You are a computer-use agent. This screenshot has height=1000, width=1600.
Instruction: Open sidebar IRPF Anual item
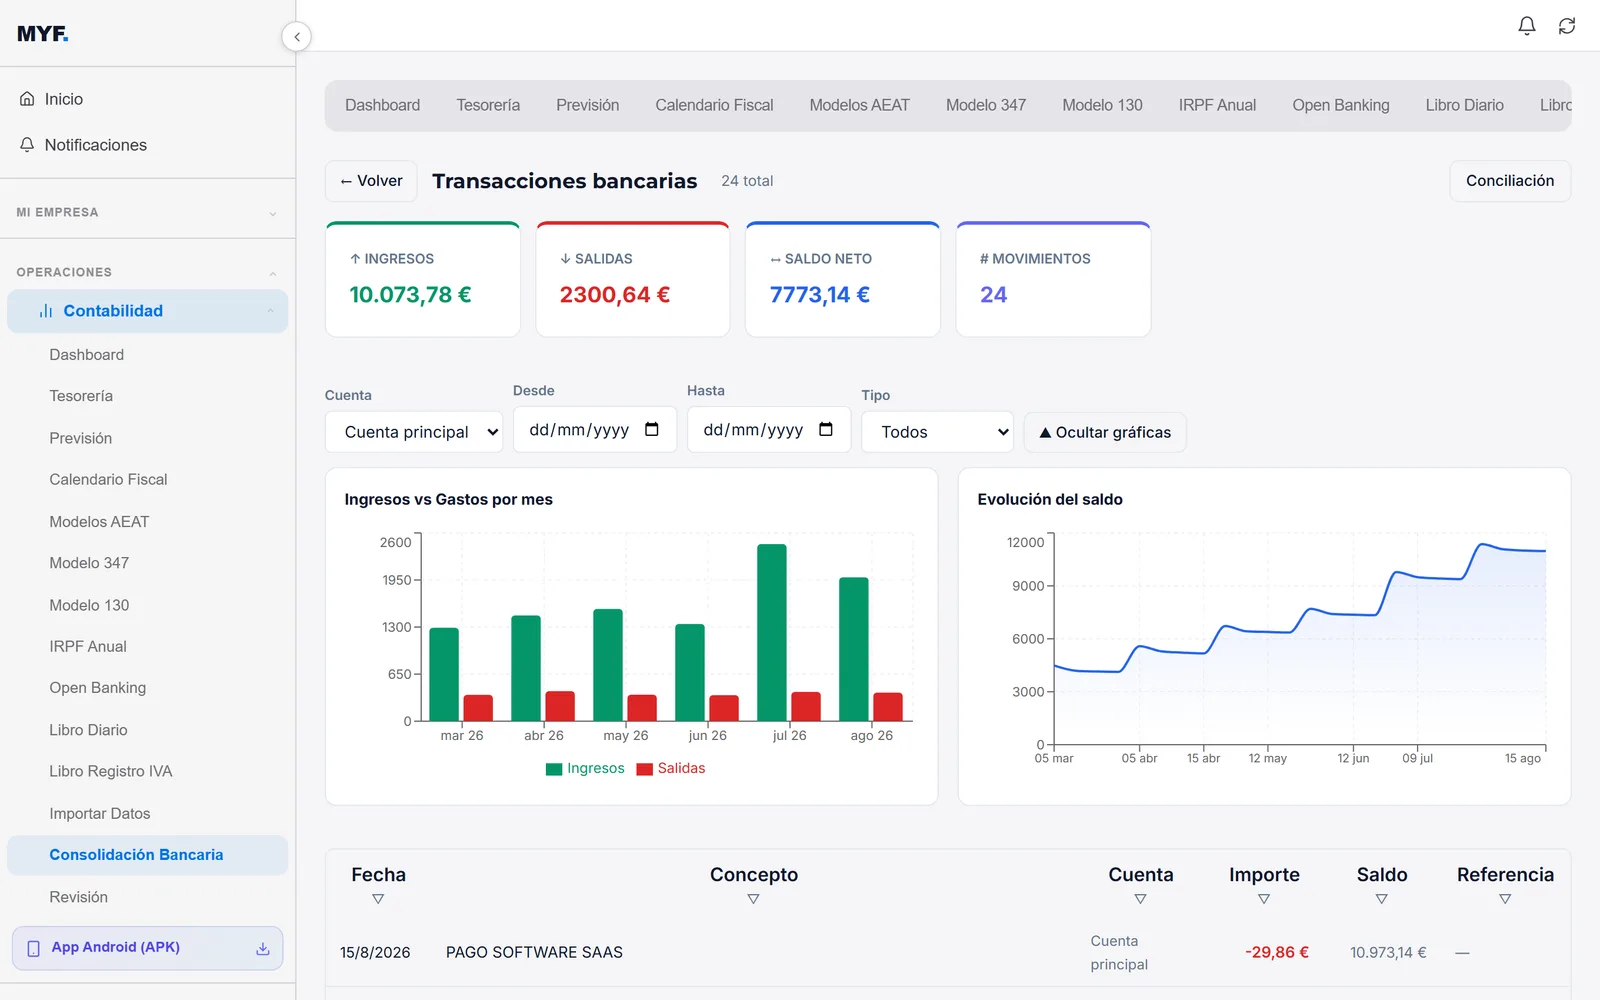coord(147,647)
